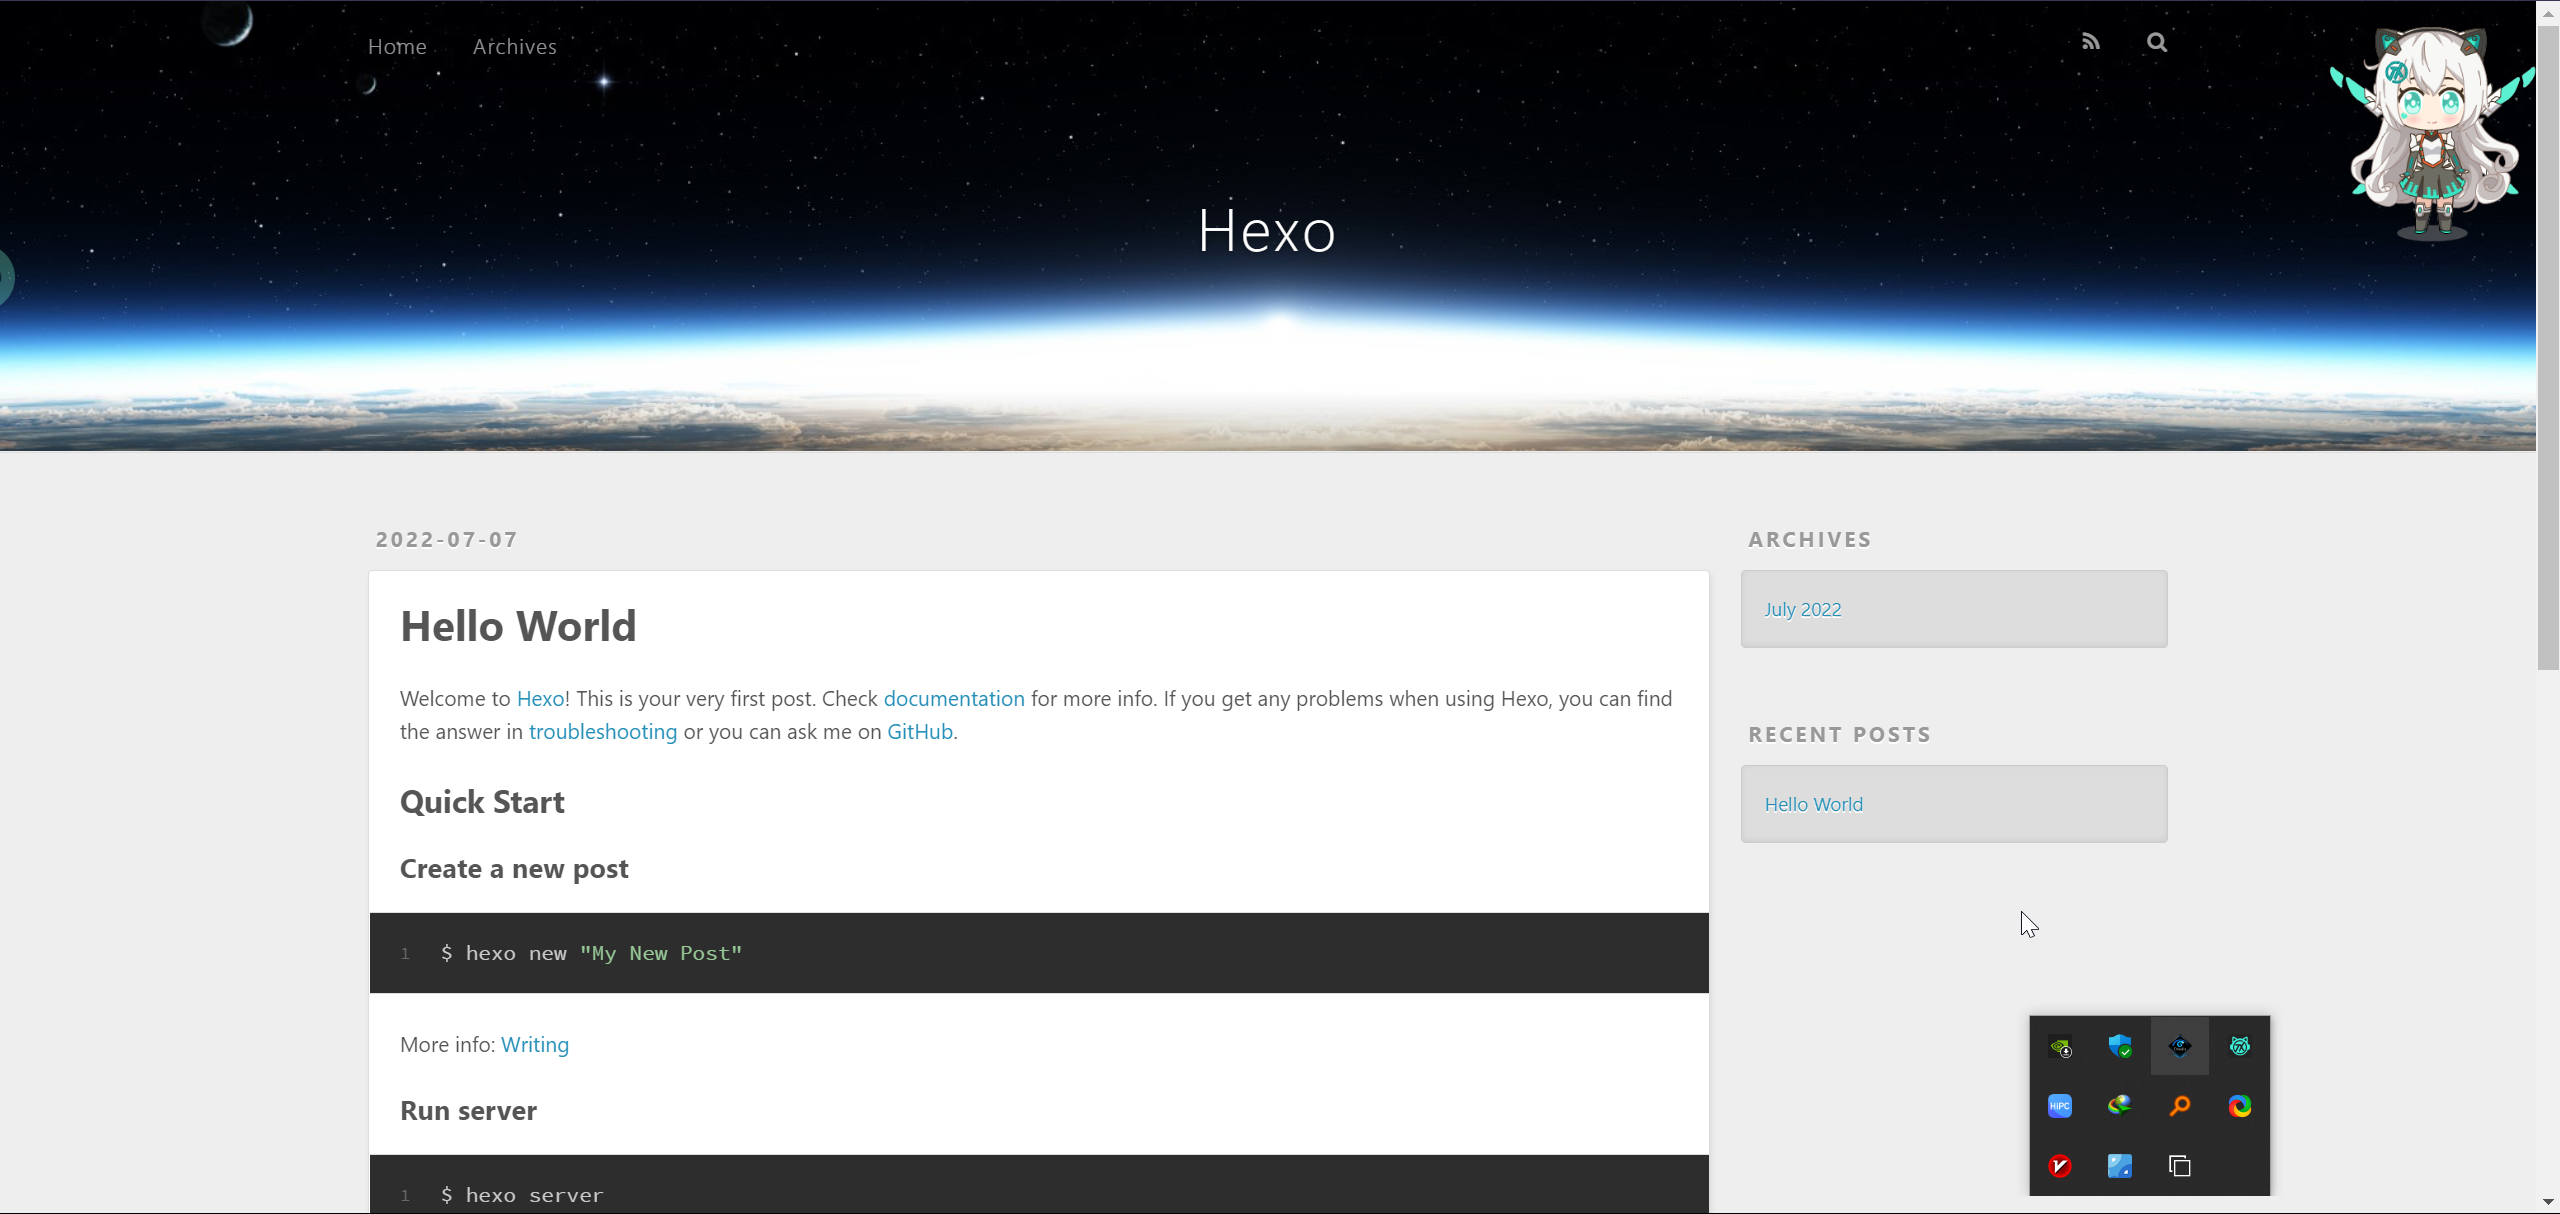
Task: Click the red V checkmark tray icon
Action: [2060, 1166]
